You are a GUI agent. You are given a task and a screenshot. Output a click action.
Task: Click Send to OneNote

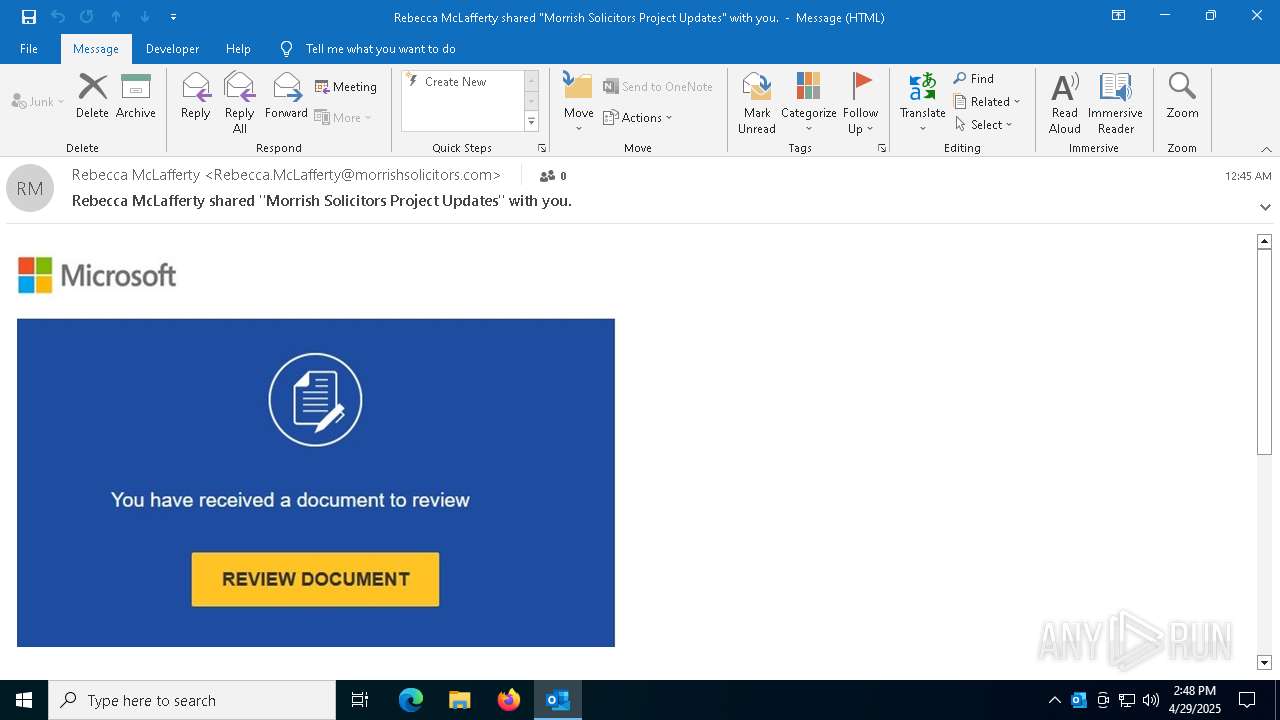tap(658, 87)
